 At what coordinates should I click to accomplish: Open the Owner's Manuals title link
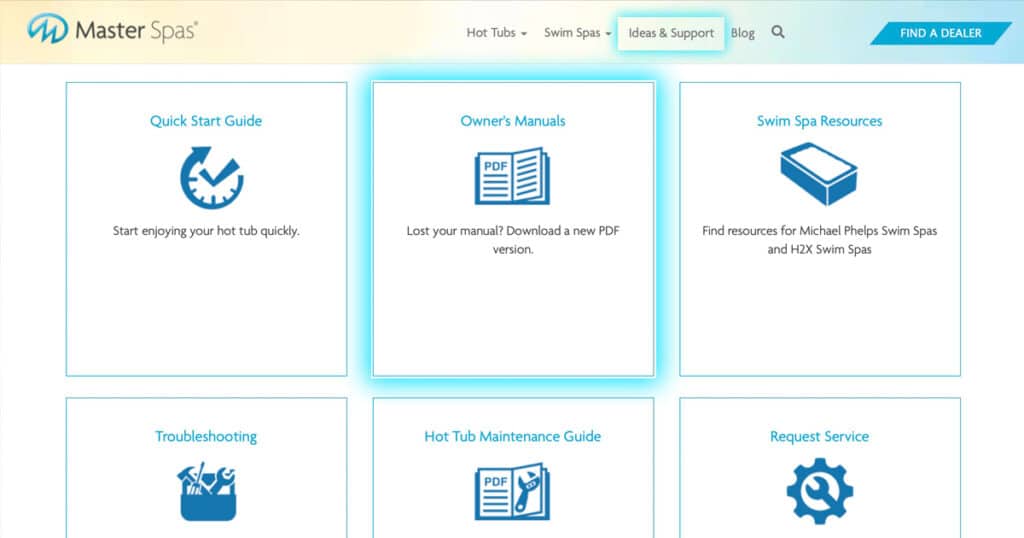[x=513, y=121]
